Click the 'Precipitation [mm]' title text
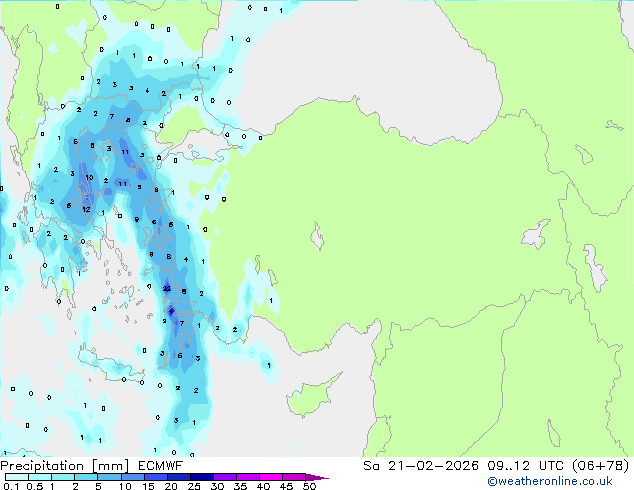634x490 pixels. [x=65, y=466]
